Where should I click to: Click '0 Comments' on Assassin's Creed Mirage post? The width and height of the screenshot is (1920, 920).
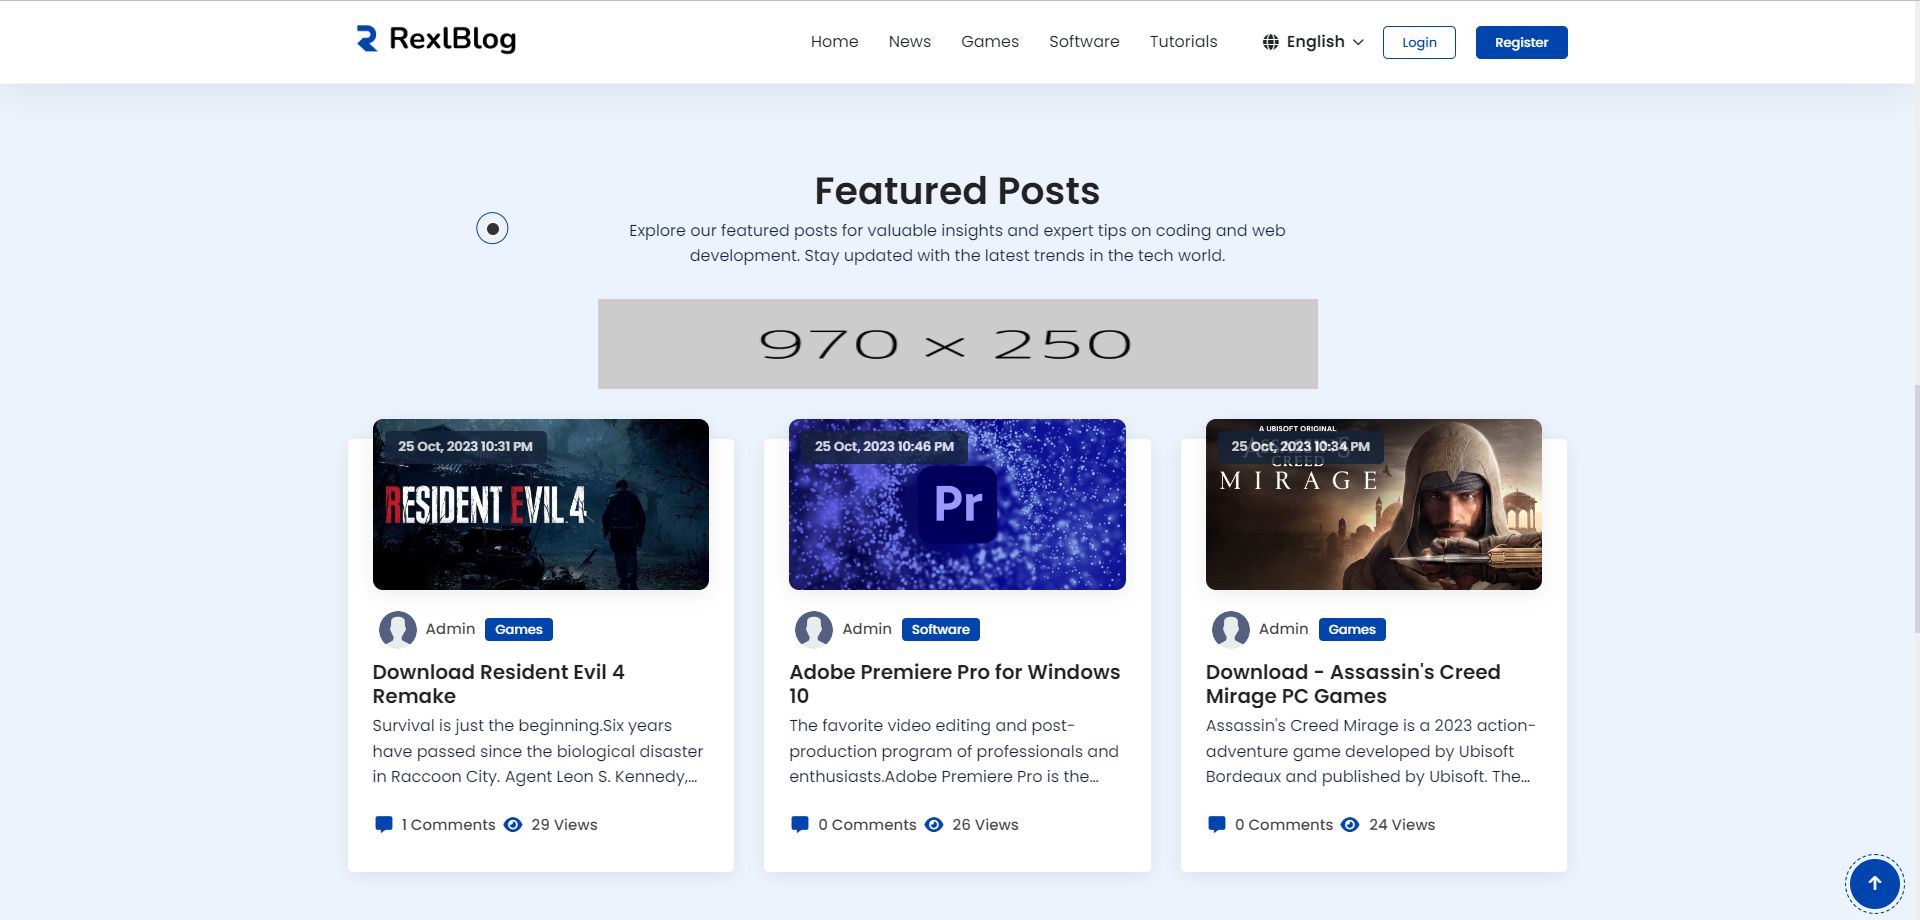1284,825
